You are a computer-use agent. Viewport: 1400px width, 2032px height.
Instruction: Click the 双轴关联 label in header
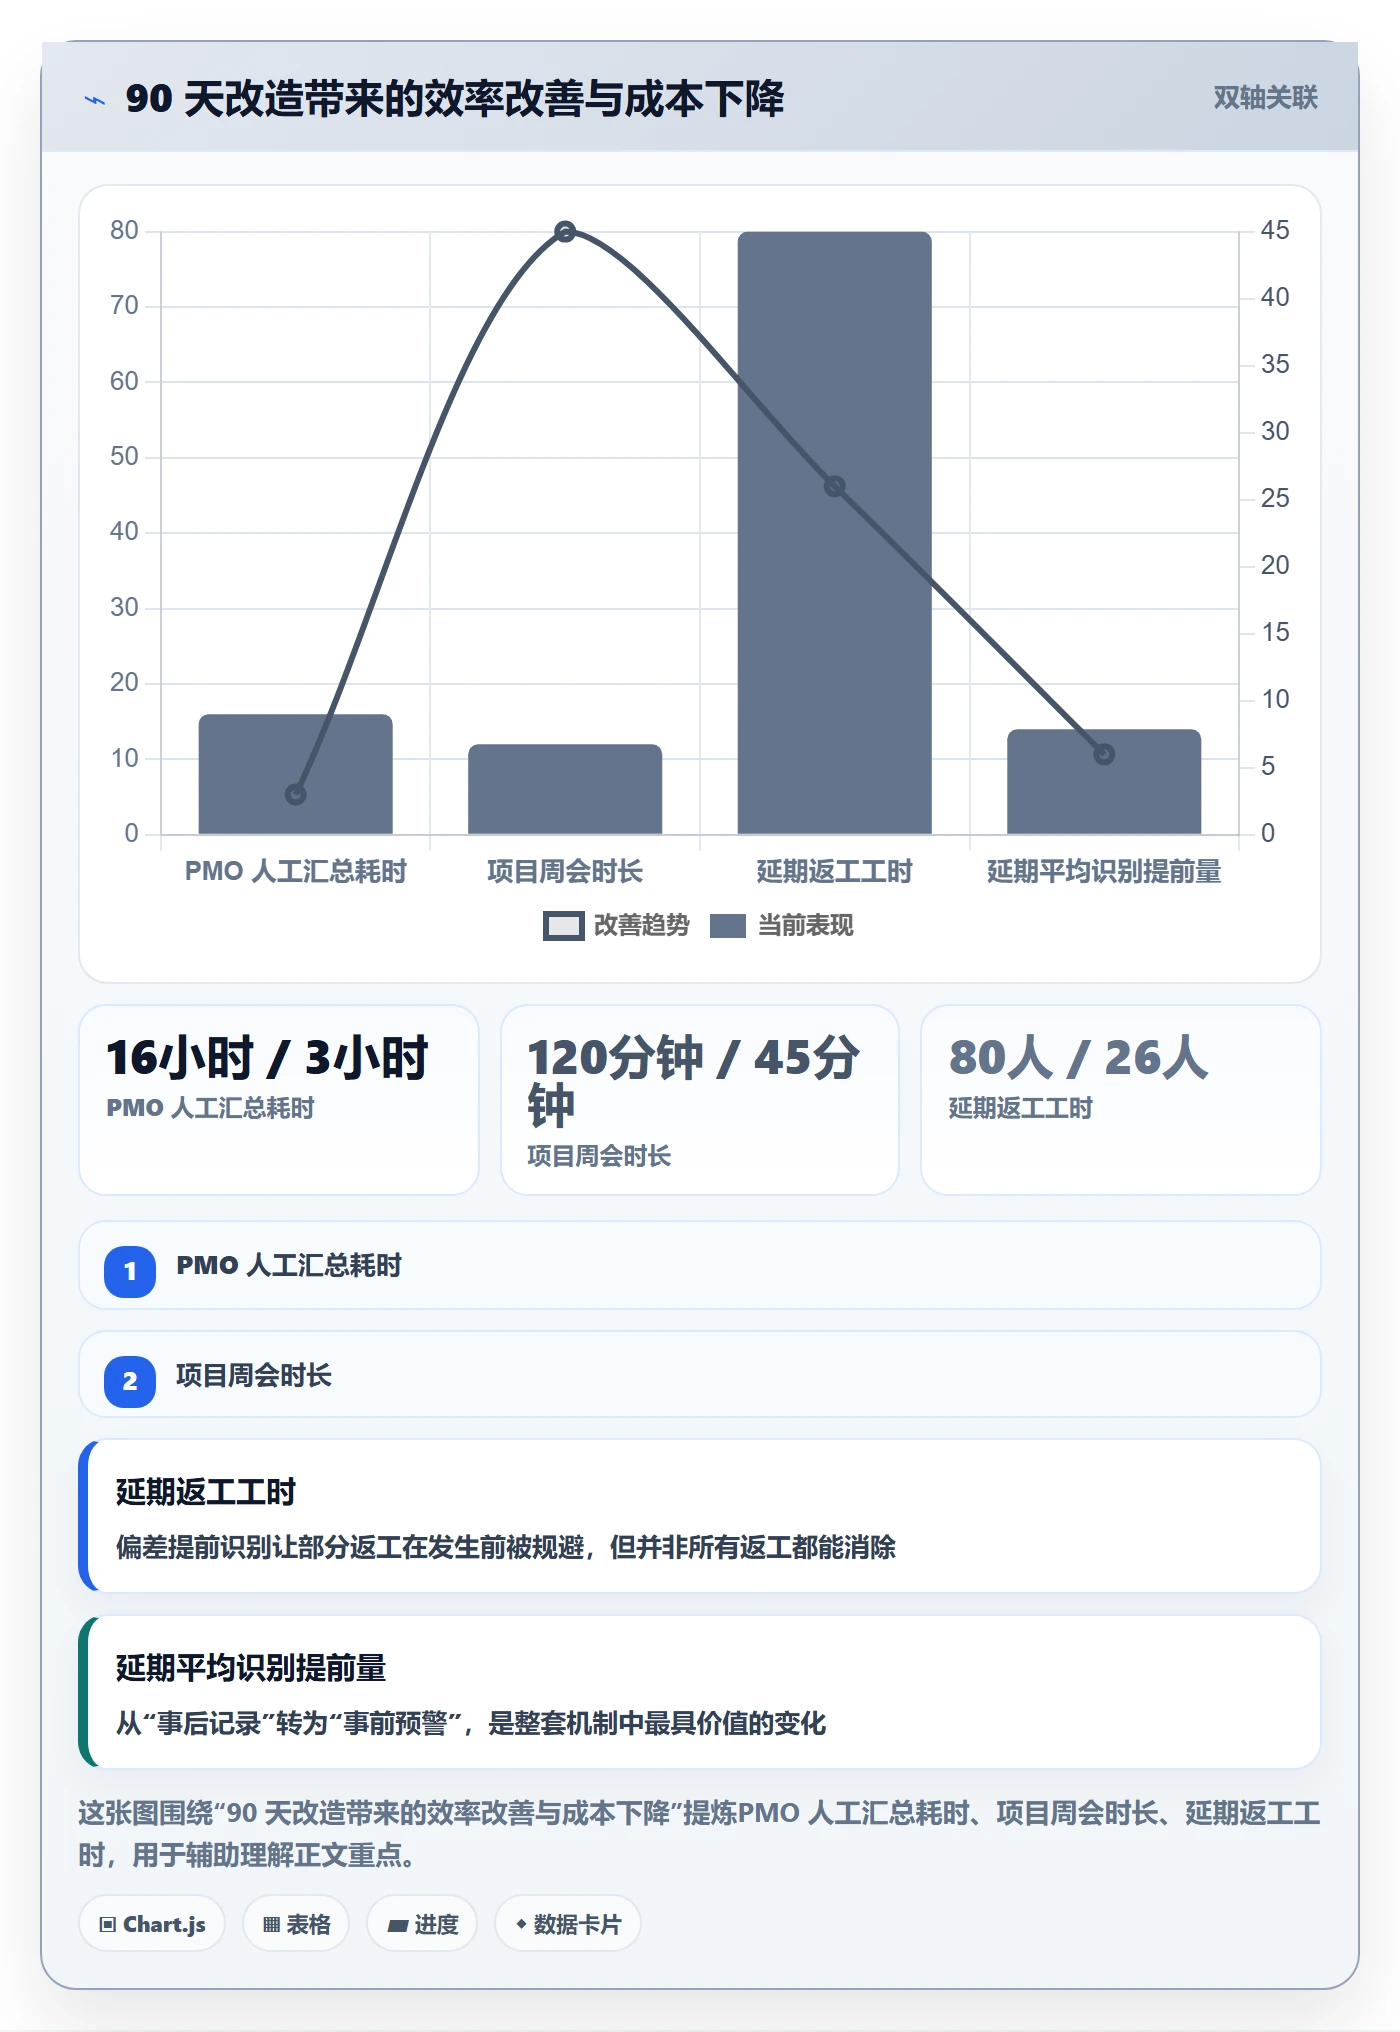(1265, 98)
